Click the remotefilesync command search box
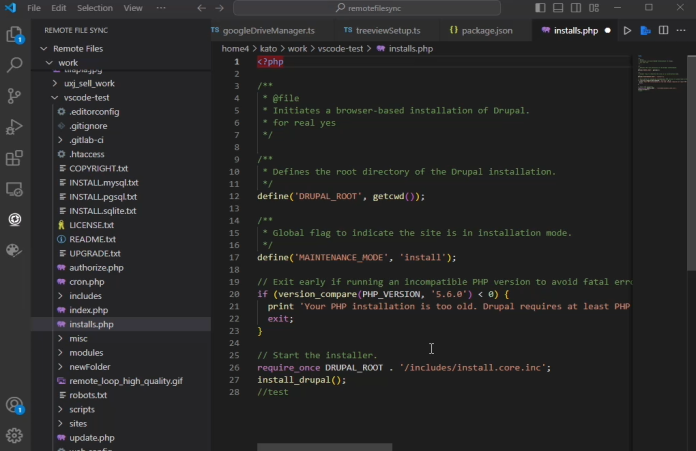The image size is (696, 451). [x=367, y=8]
